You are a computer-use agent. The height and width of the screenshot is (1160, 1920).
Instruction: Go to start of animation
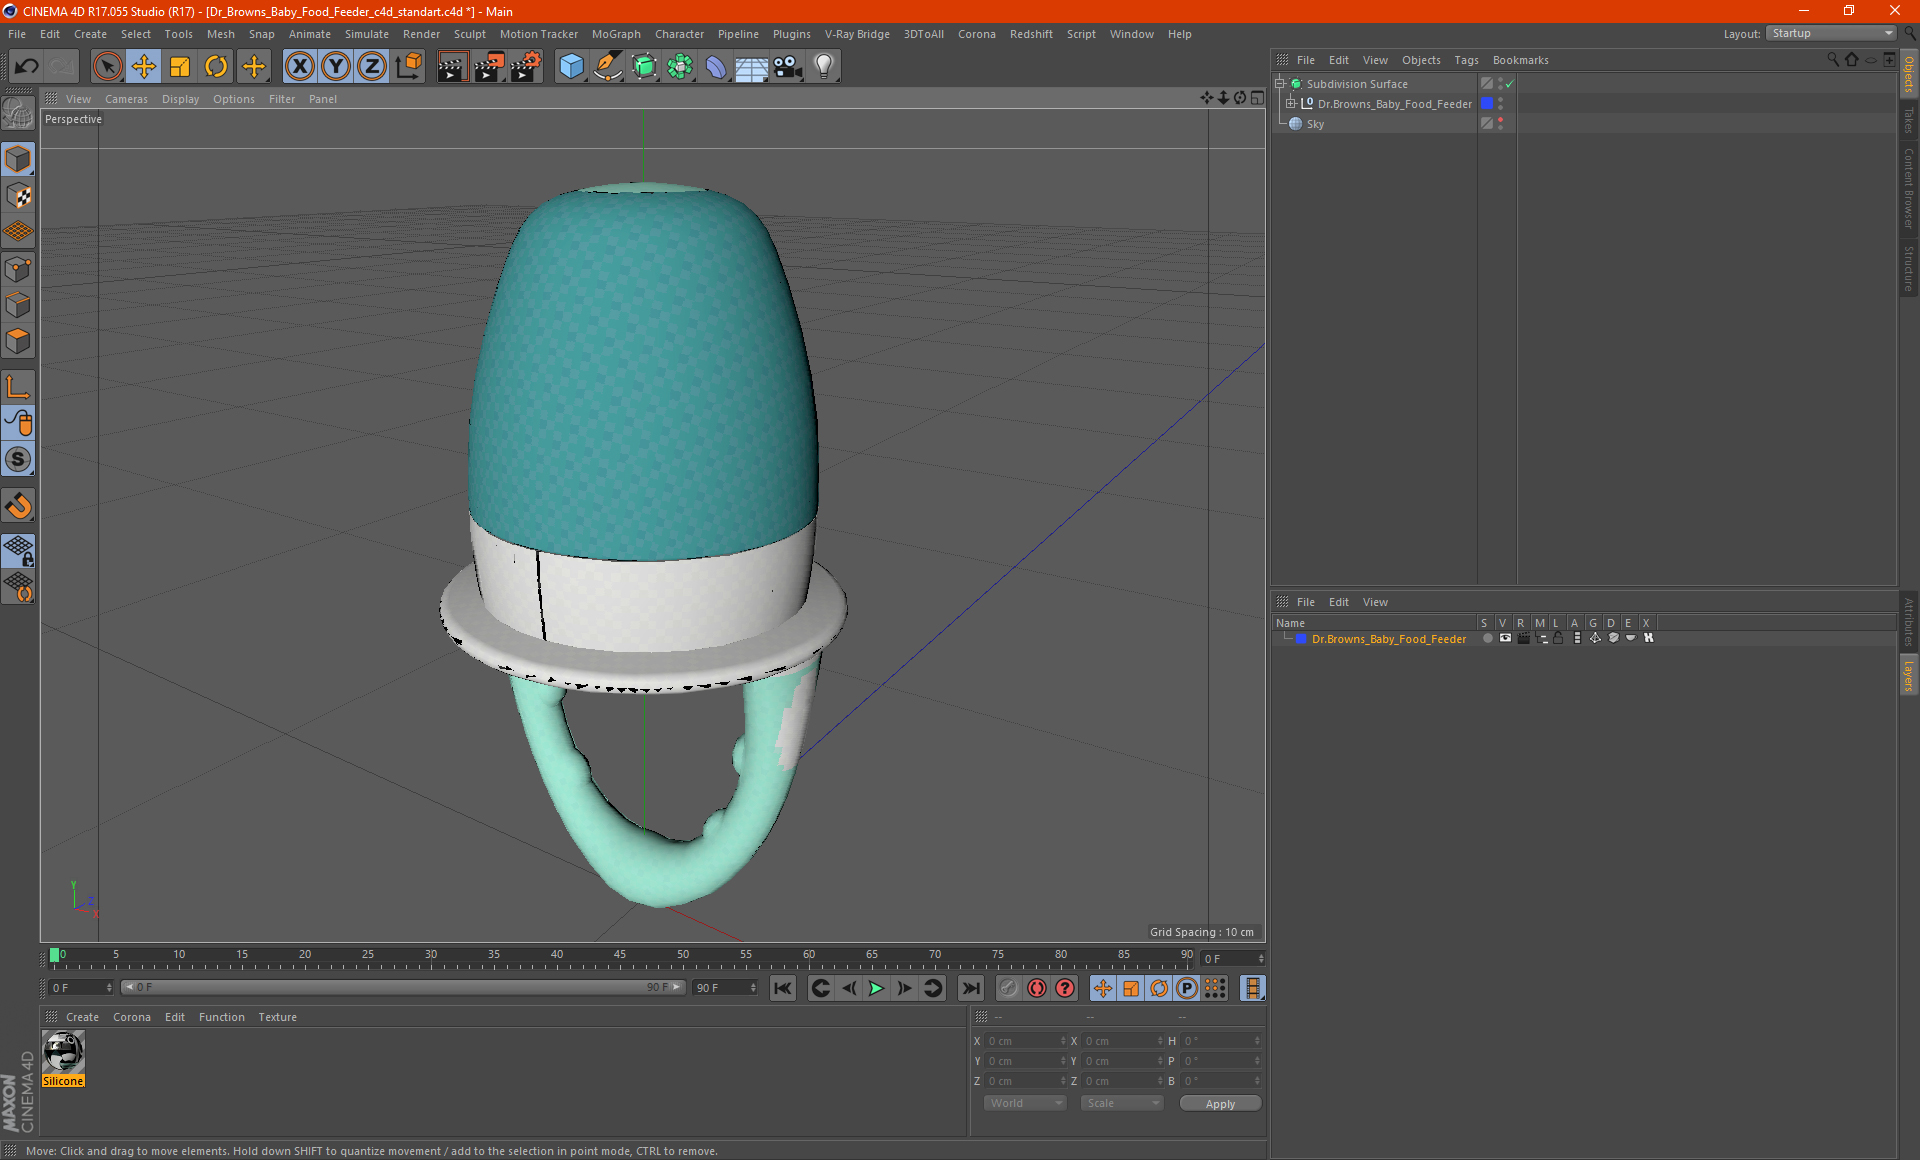click(783, 988)
